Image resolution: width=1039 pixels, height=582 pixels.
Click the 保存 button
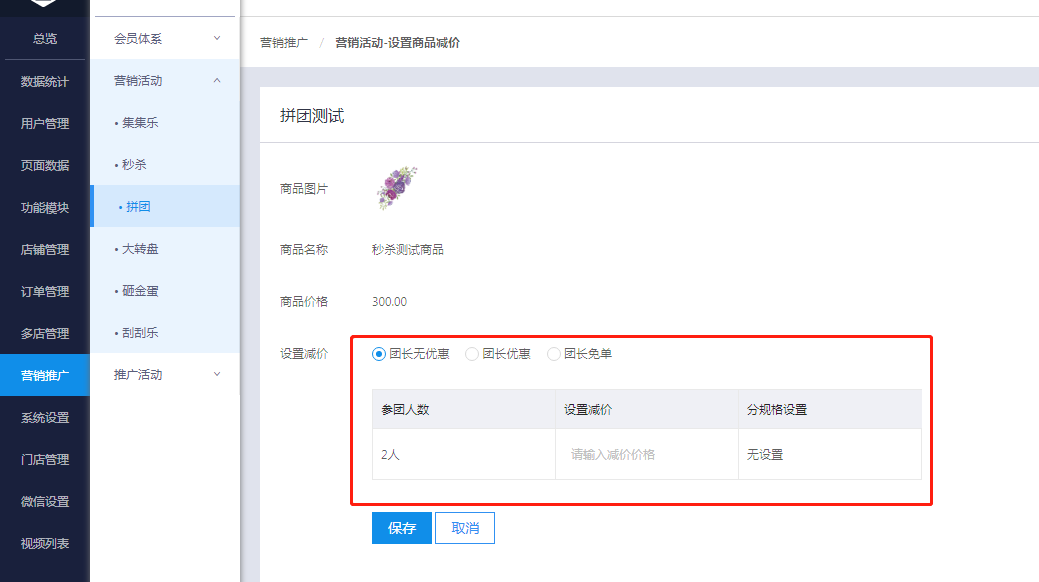pos(401,528)
